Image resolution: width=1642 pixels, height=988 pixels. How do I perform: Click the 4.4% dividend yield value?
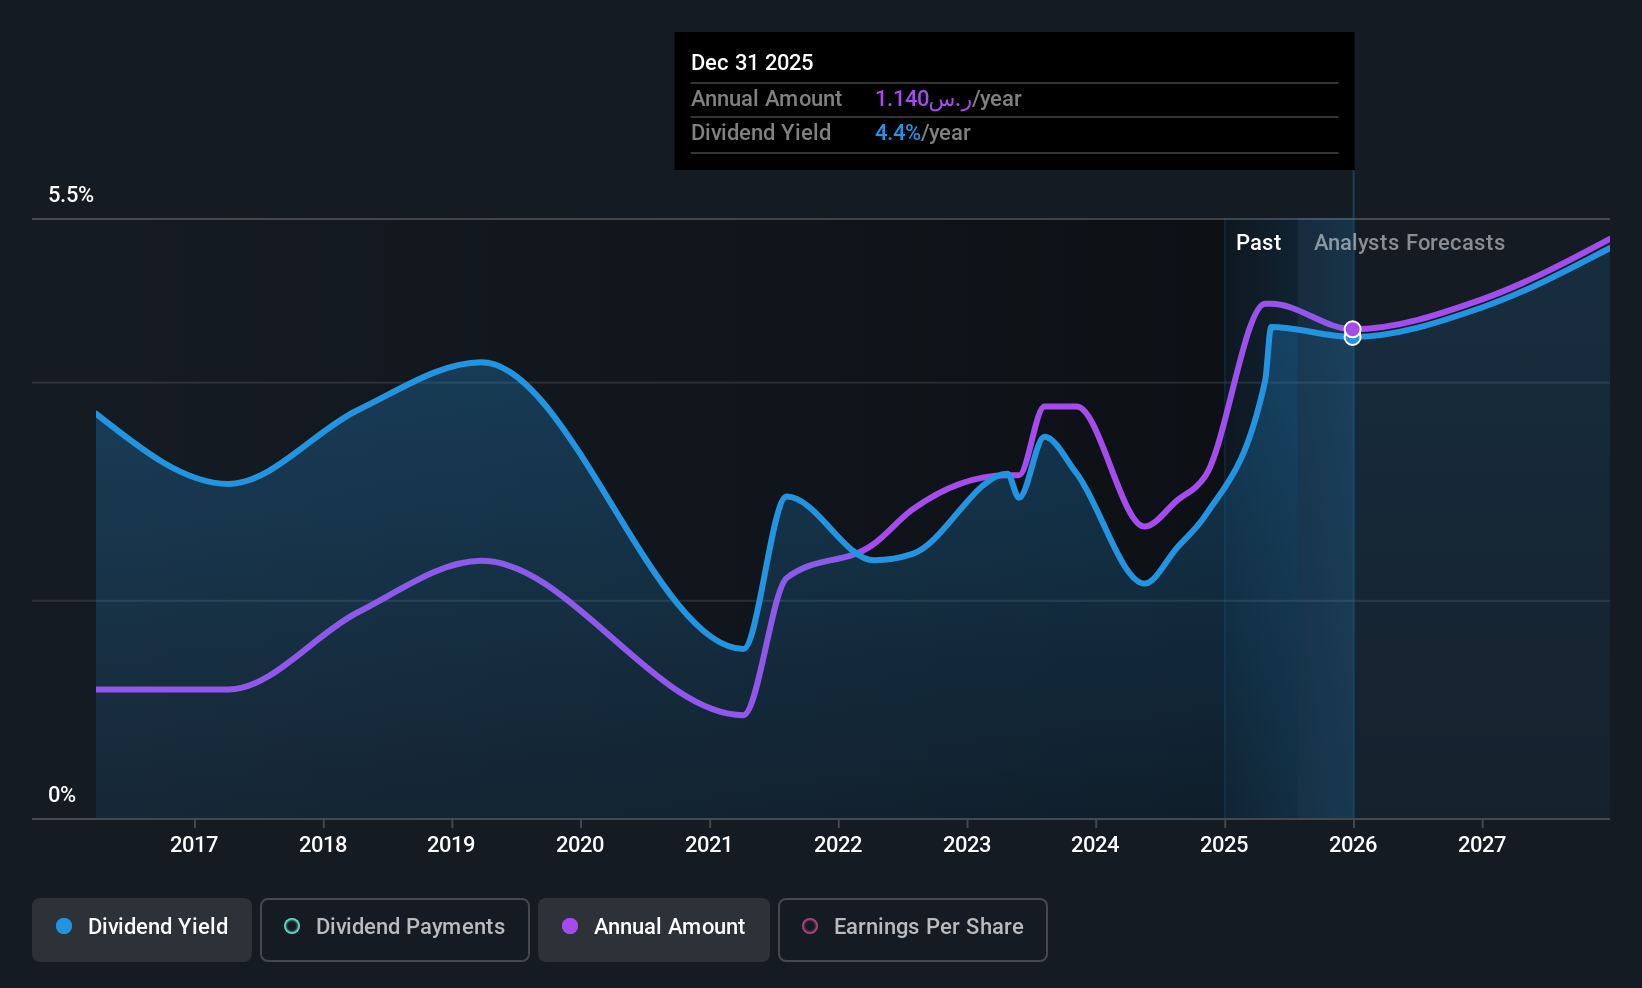tap(898, 133)
